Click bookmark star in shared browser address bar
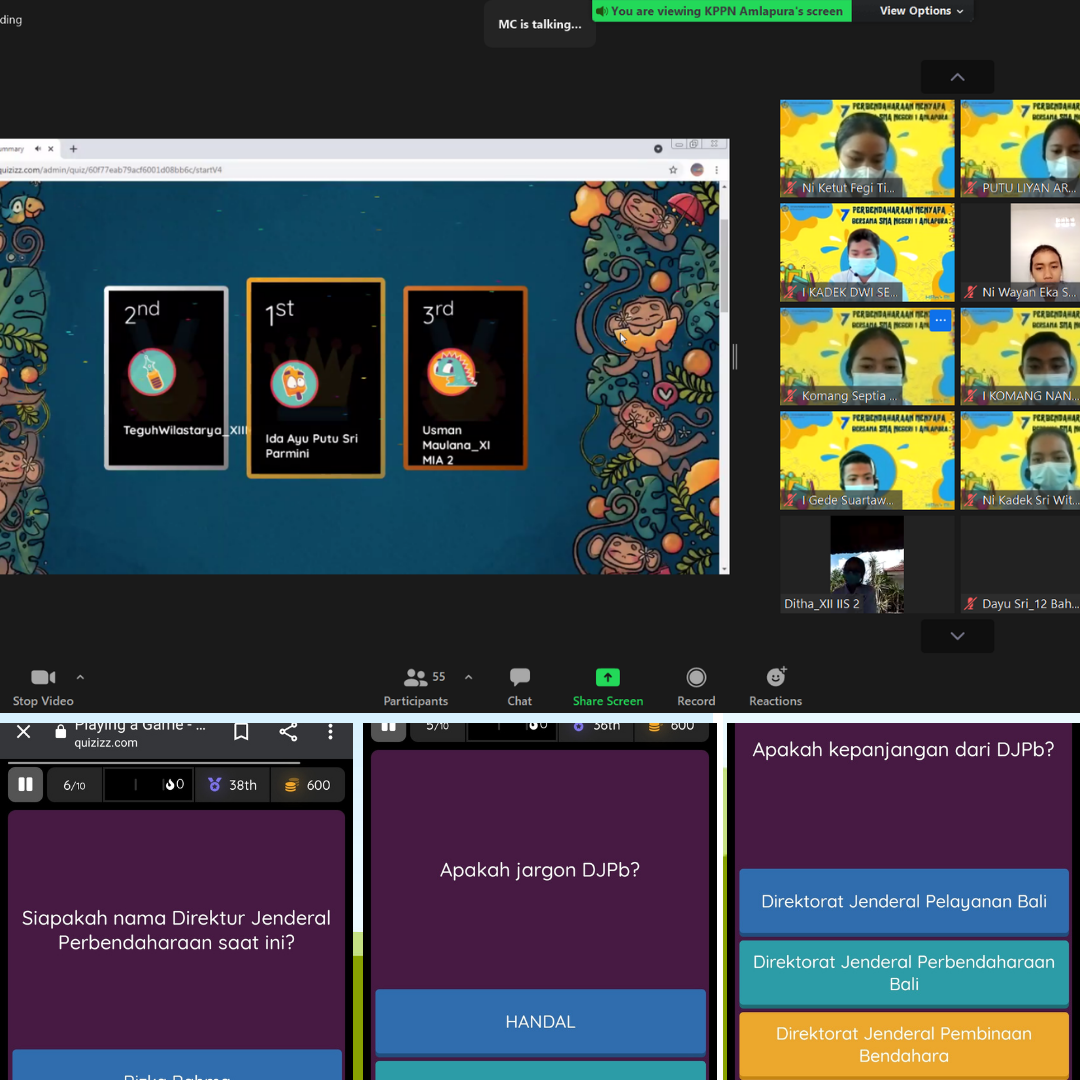The width and height of the screenshot is (1080, 1080). 673,169
